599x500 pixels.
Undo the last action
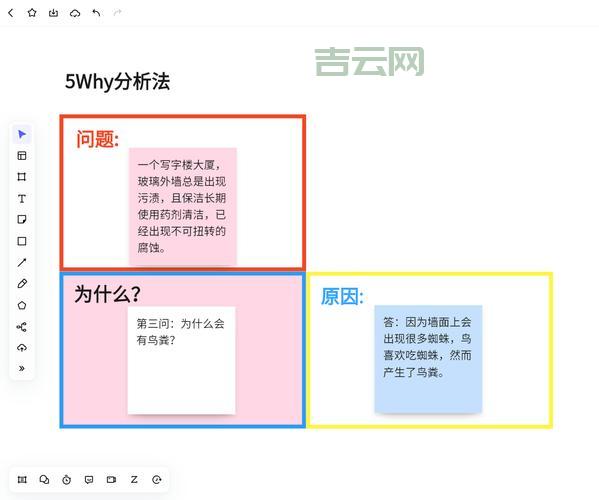pos(96,13)
